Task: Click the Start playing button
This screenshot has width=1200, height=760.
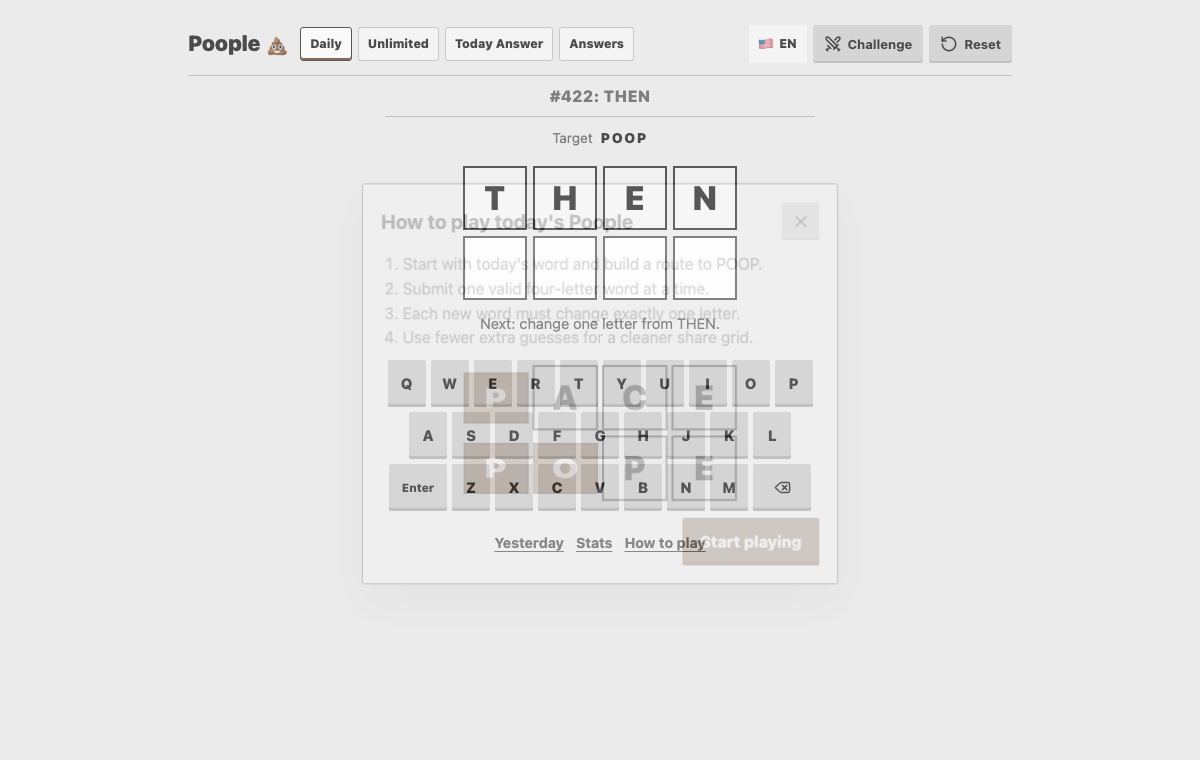Action: [x=750, y=541]
